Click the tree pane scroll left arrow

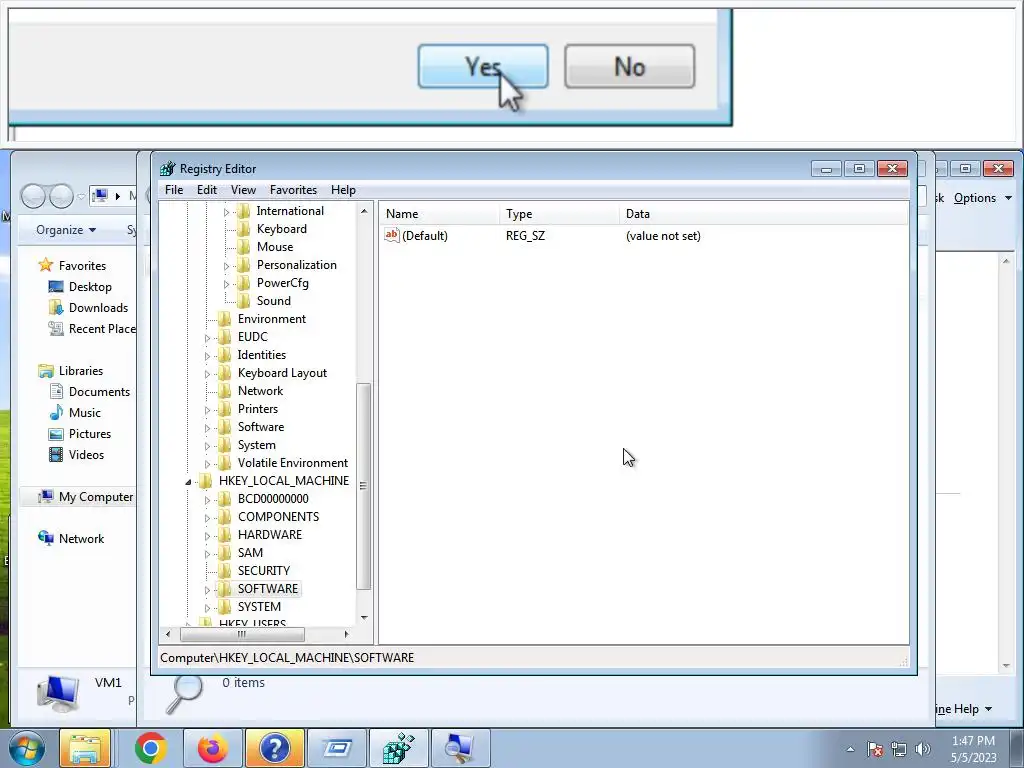click(x=168, y=634)
